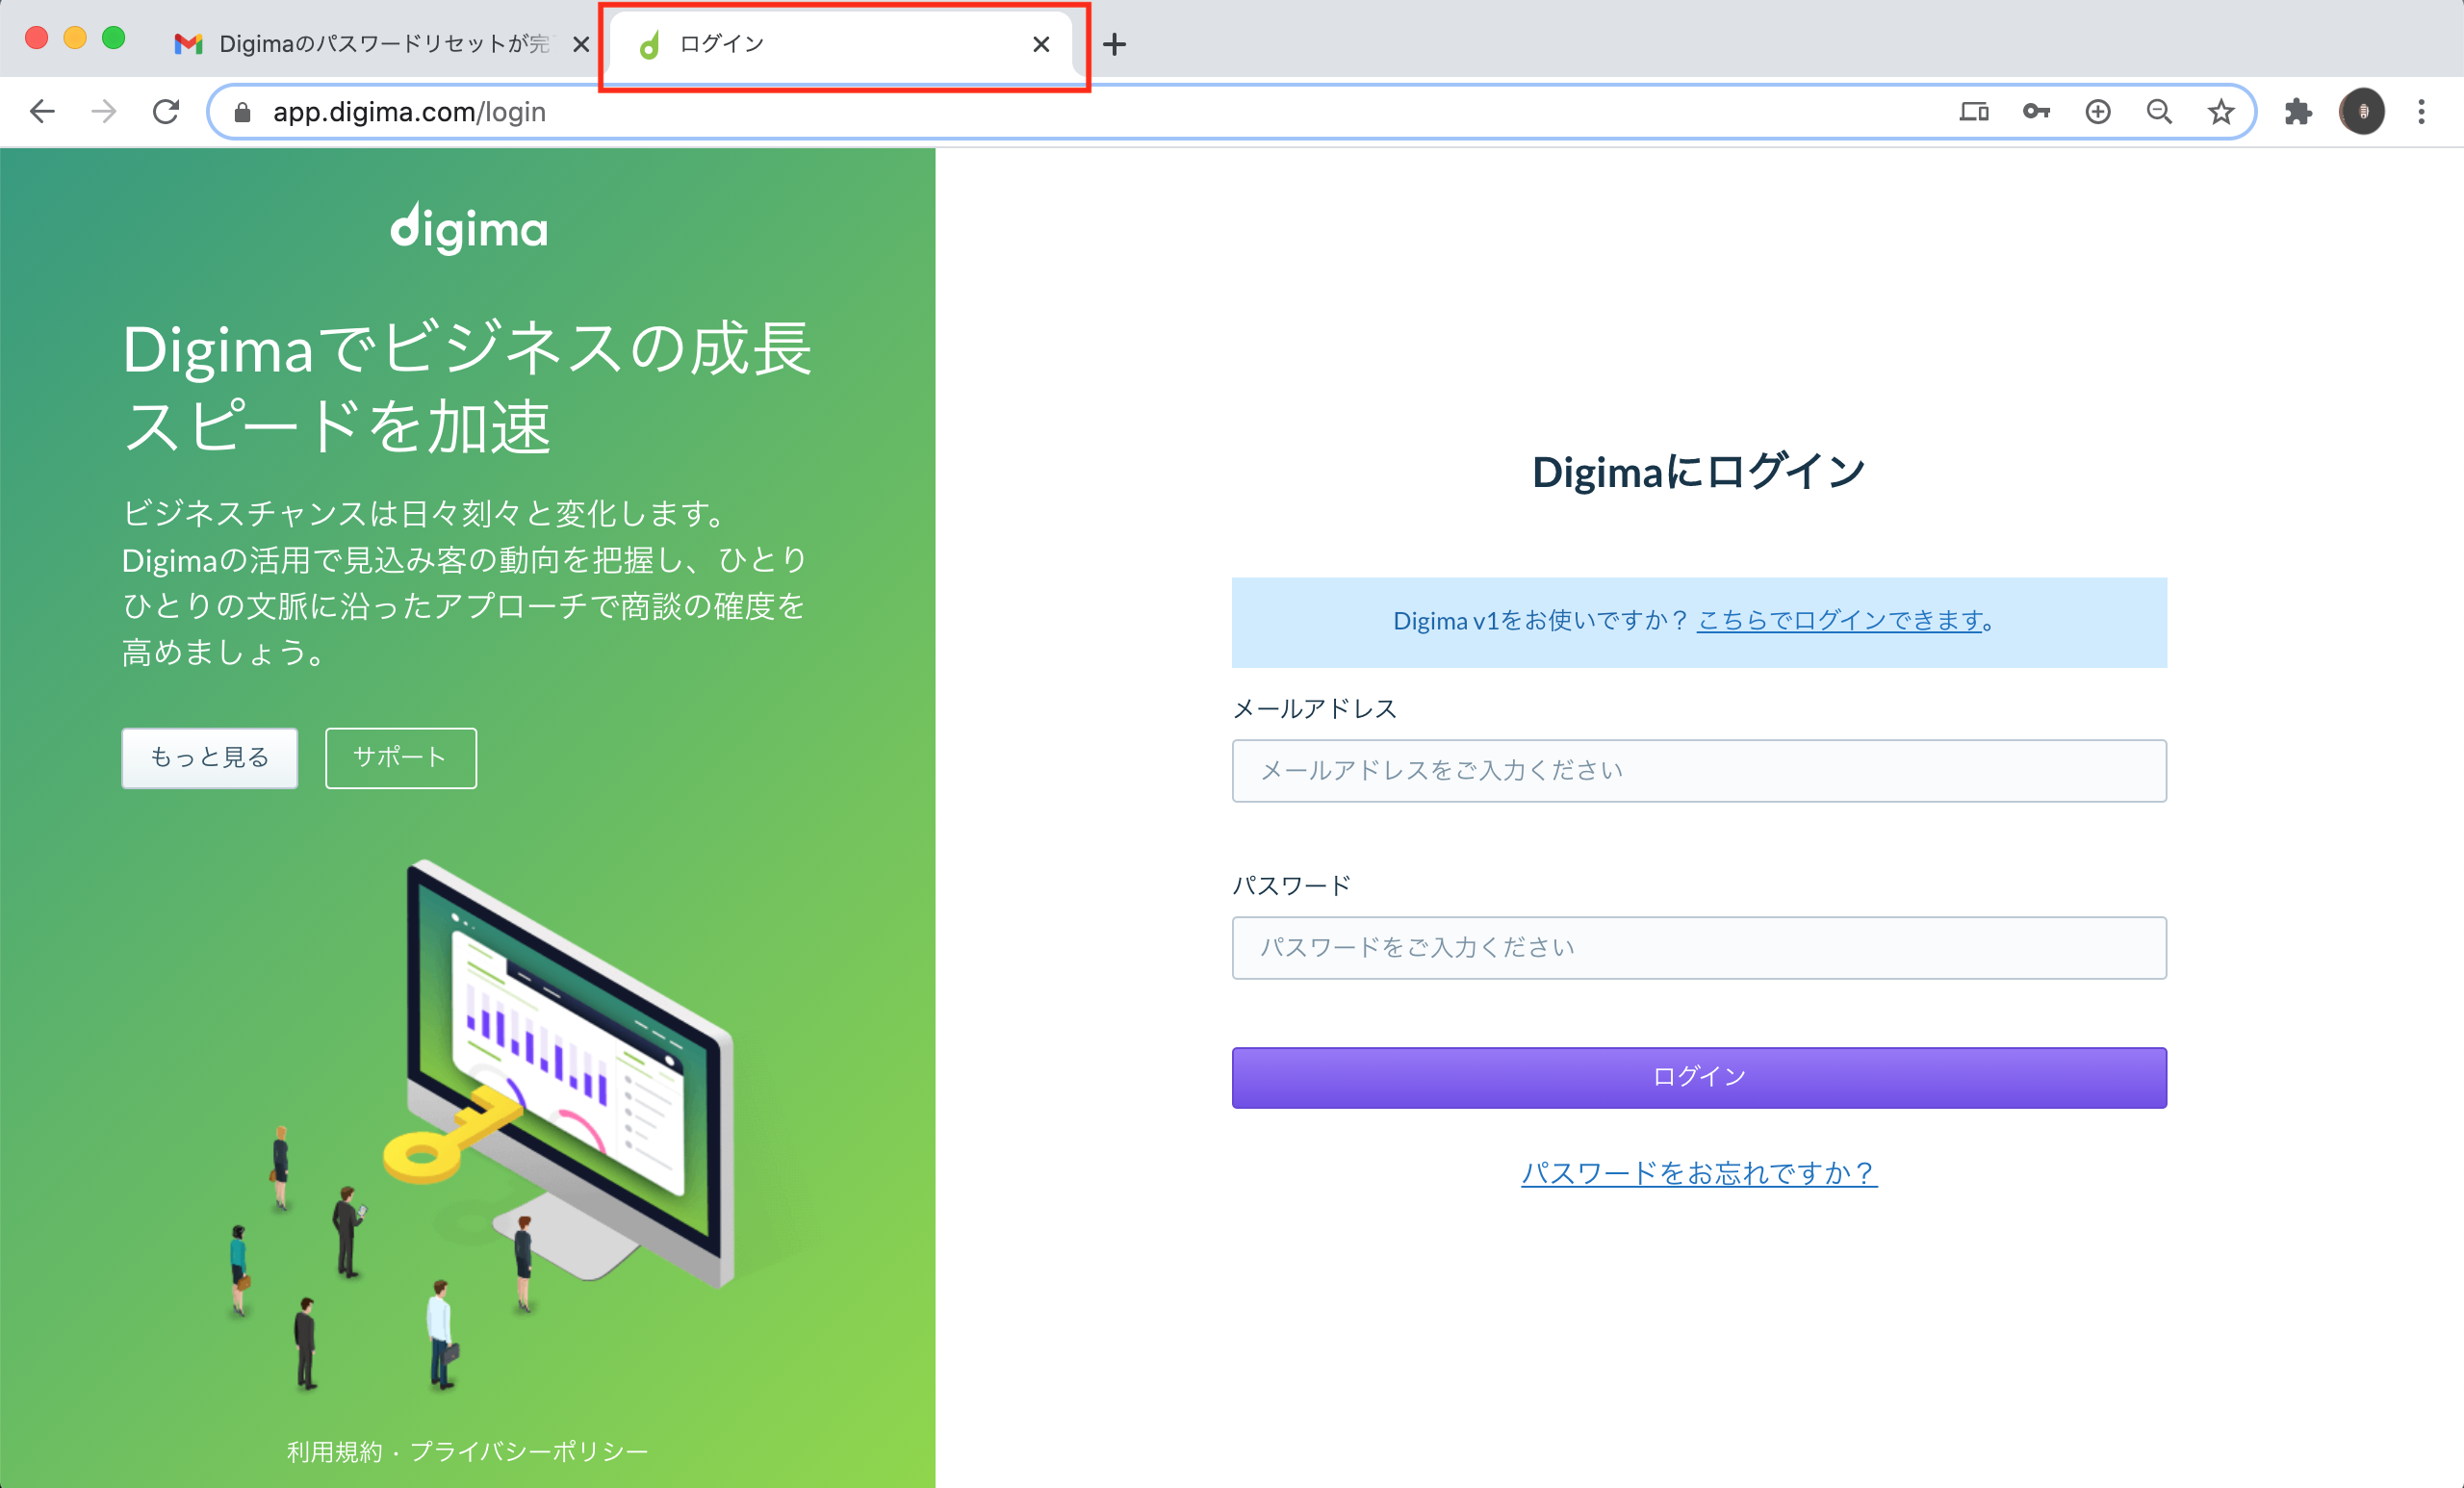Click the zoom magnifier icon
This screenshot has width=2464, height=1488.
pos(2159,112)
